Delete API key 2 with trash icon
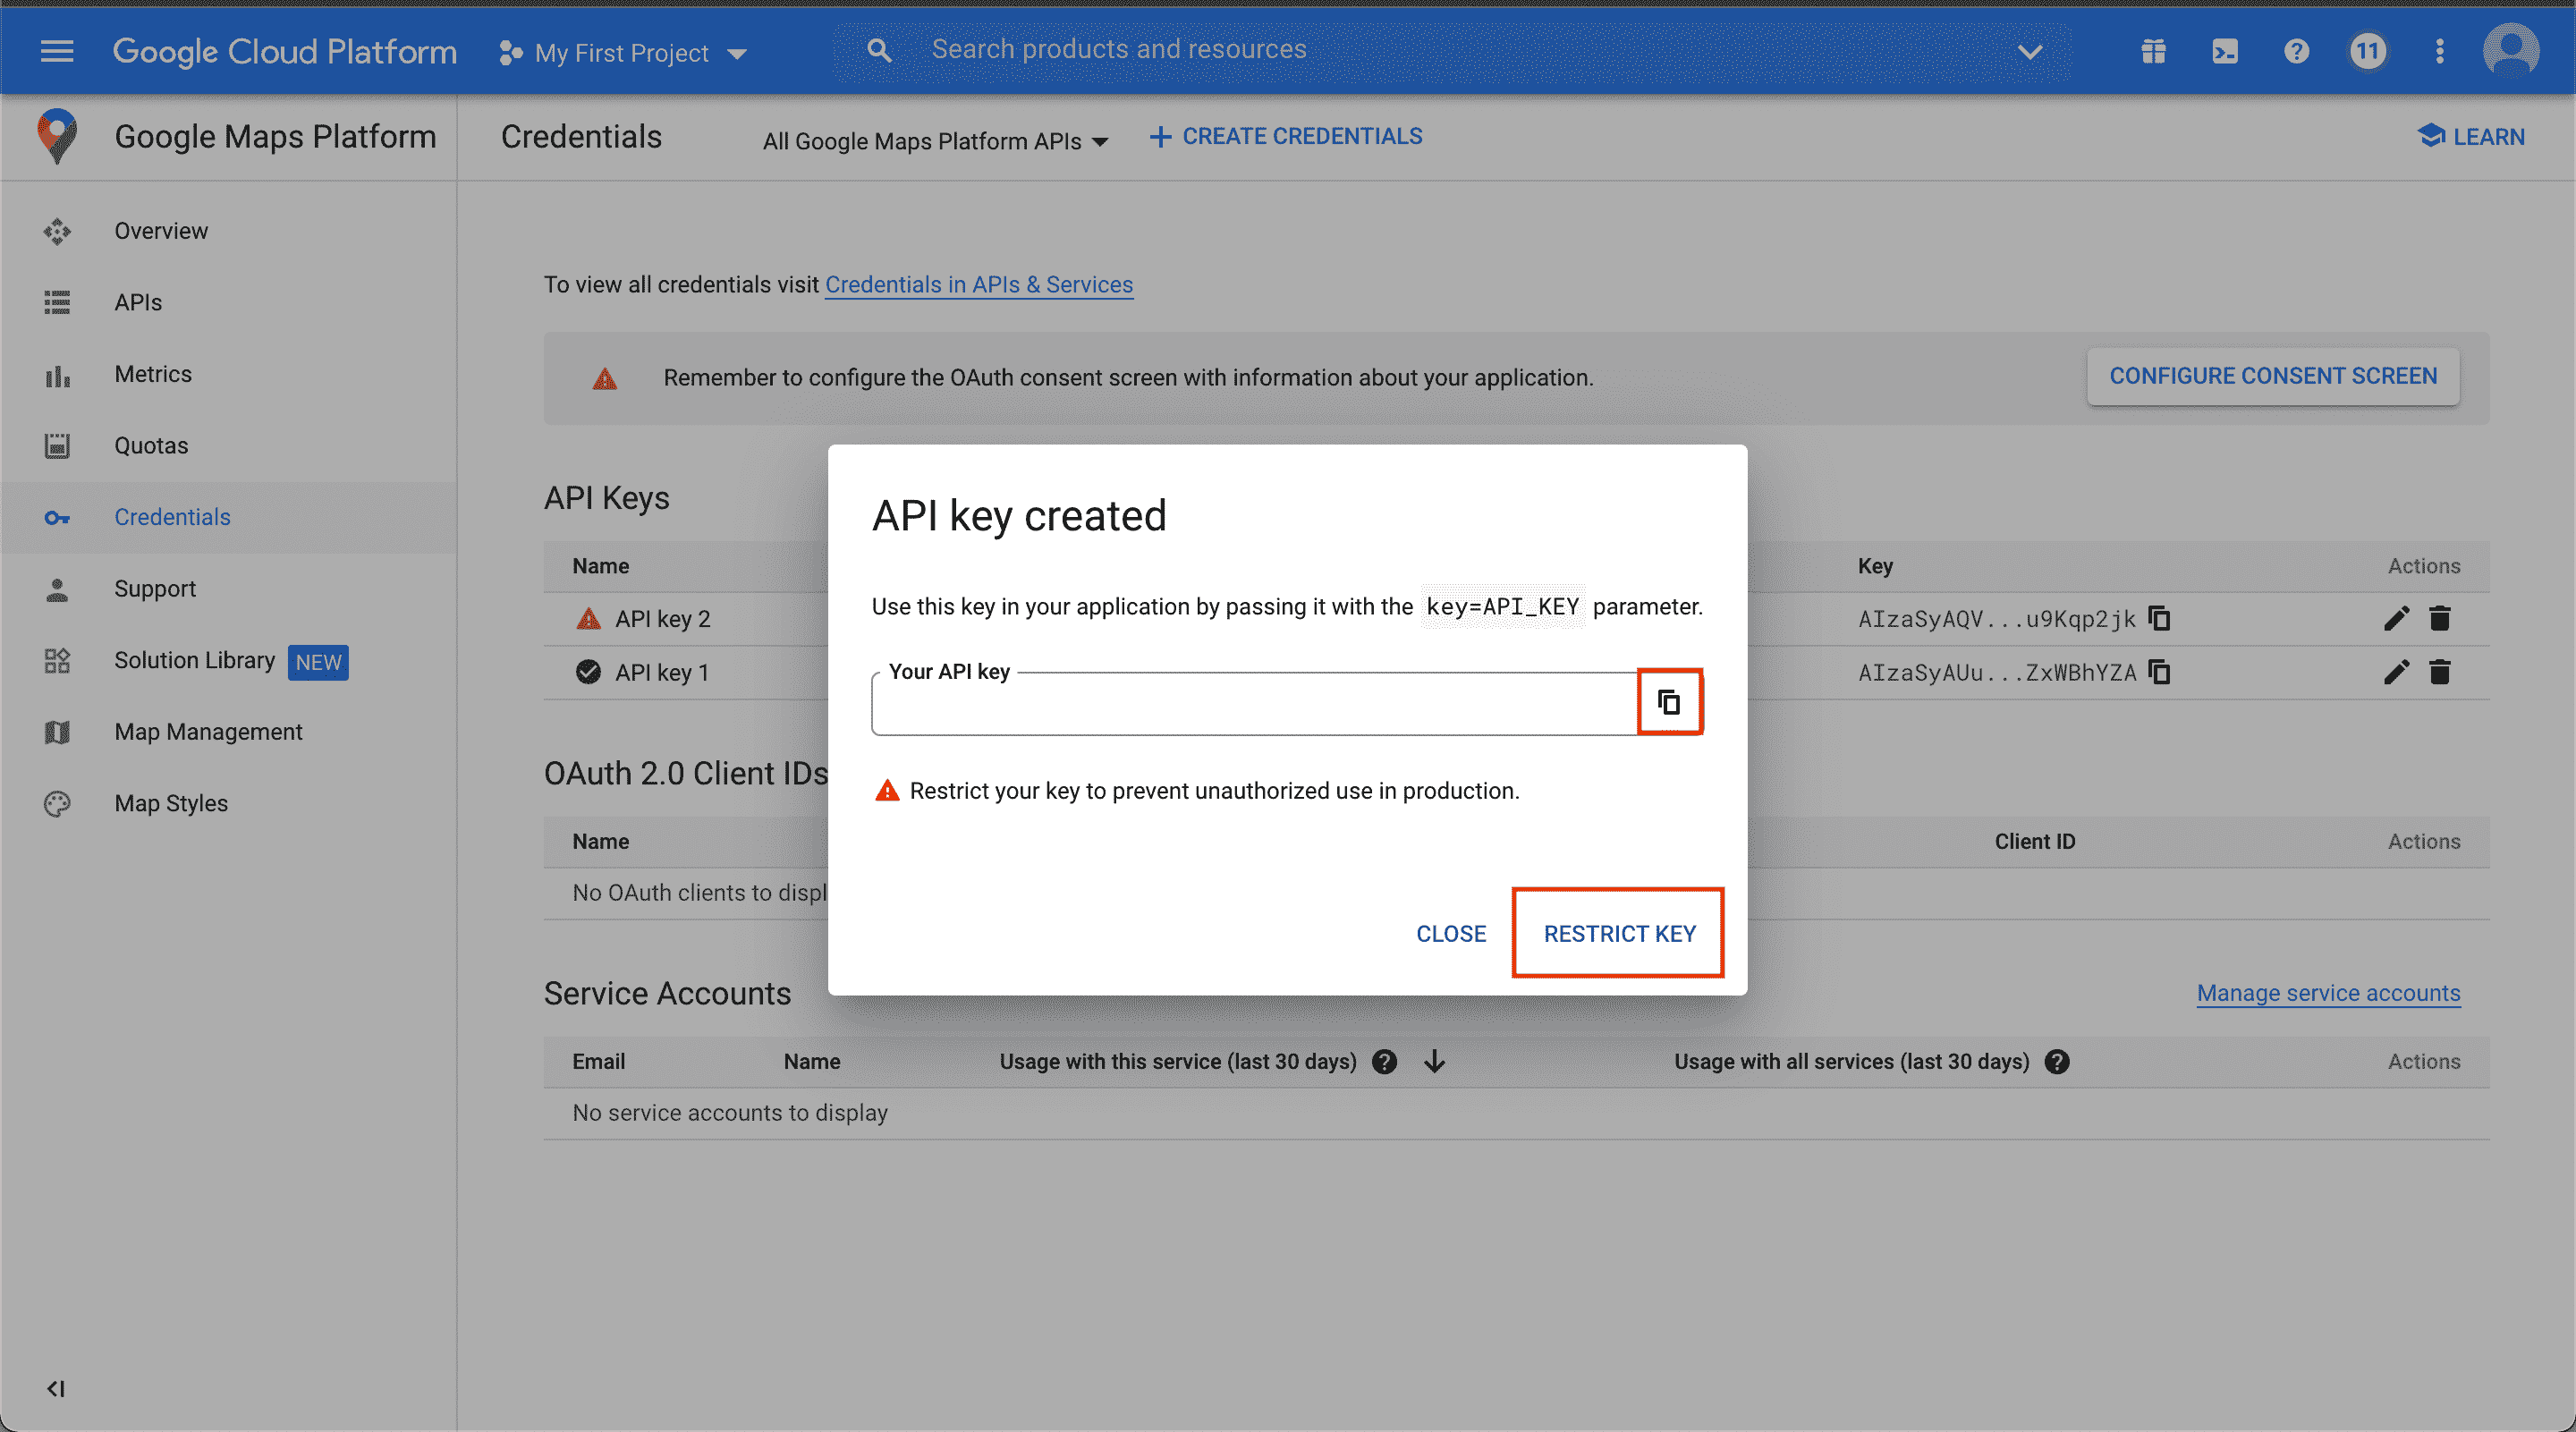This screenshot has width=2576, height=1432. point(2440,619)
